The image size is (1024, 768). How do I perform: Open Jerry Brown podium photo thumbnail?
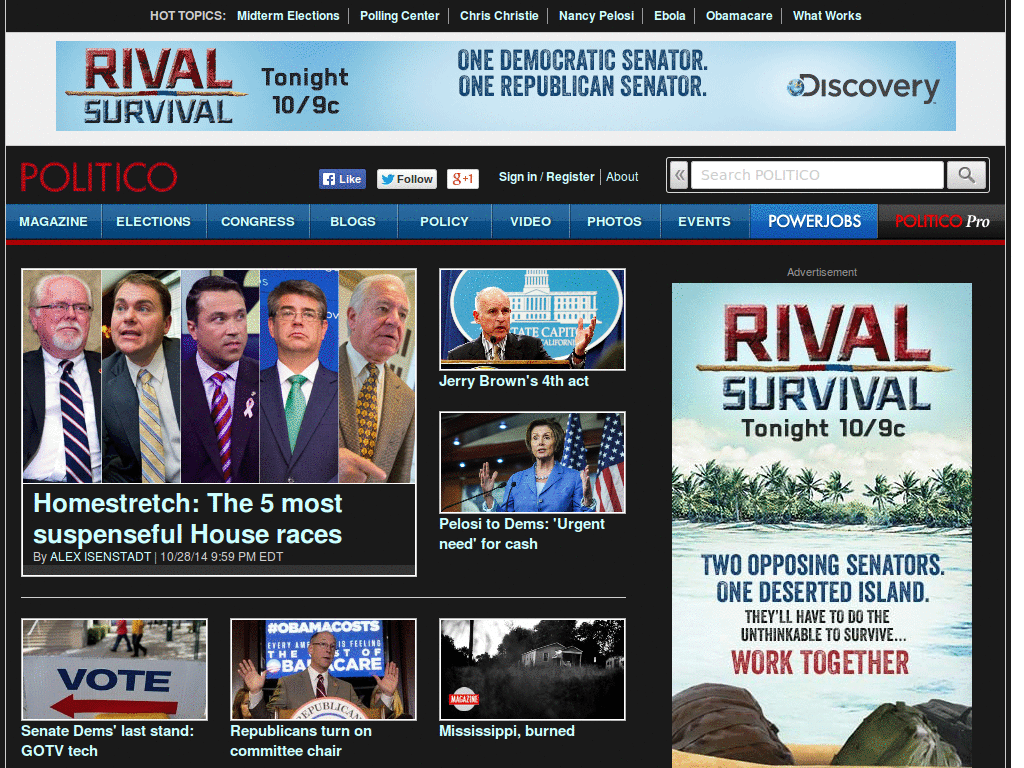click(532, 319)
